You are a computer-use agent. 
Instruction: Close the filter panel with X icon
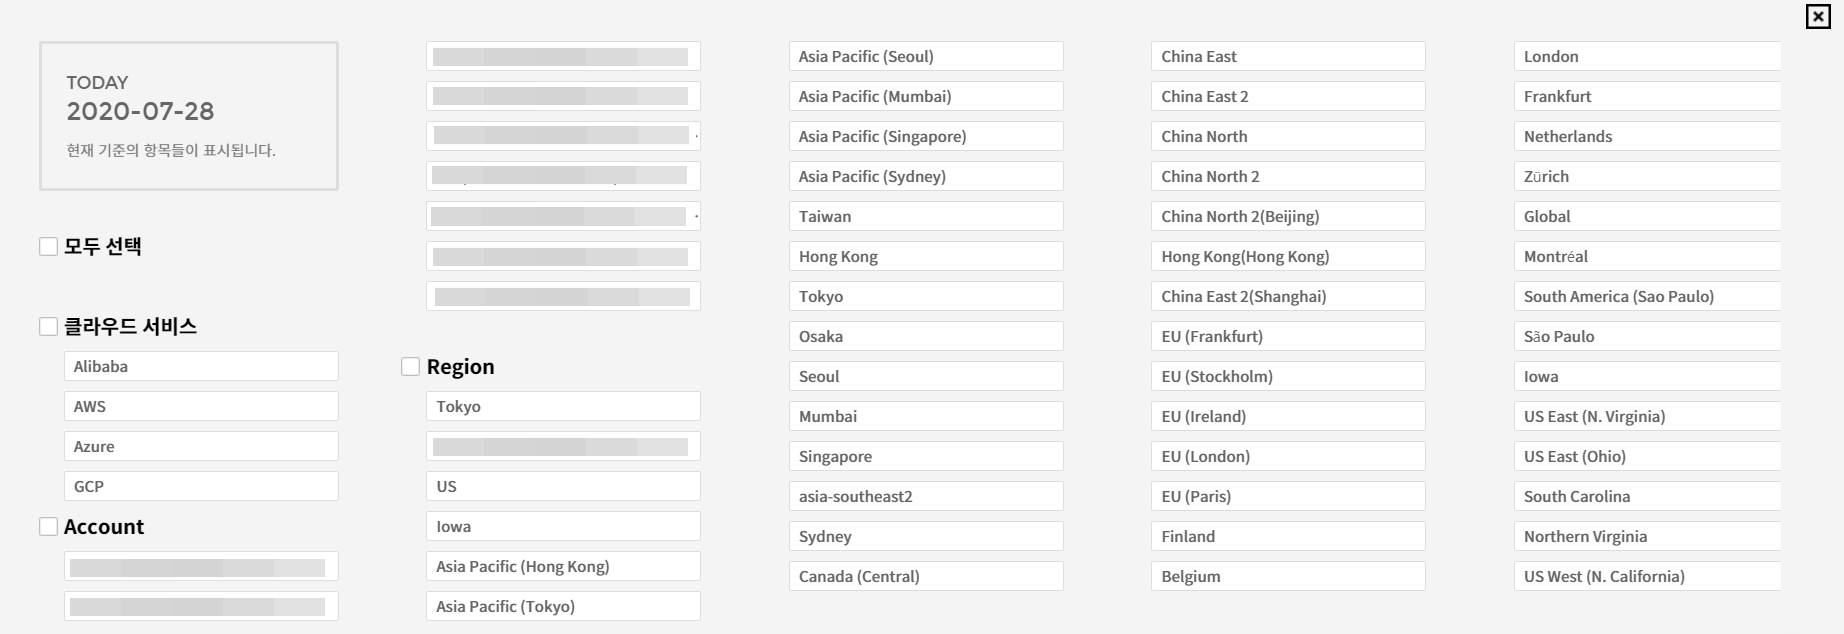point(1818,17)
